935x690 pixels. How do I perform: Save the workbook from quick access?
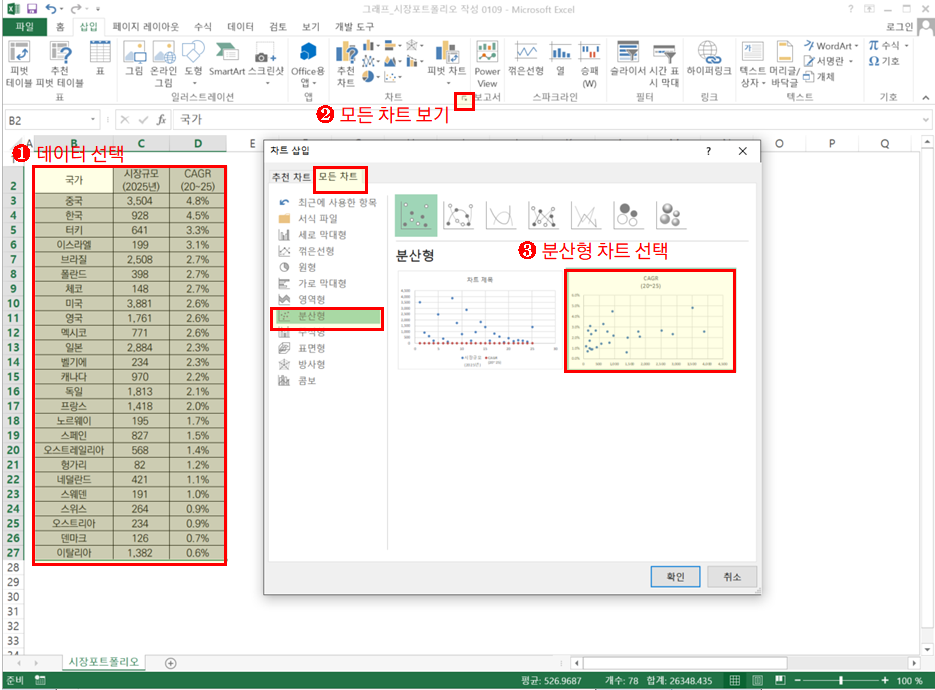click(x=32, y=9)
